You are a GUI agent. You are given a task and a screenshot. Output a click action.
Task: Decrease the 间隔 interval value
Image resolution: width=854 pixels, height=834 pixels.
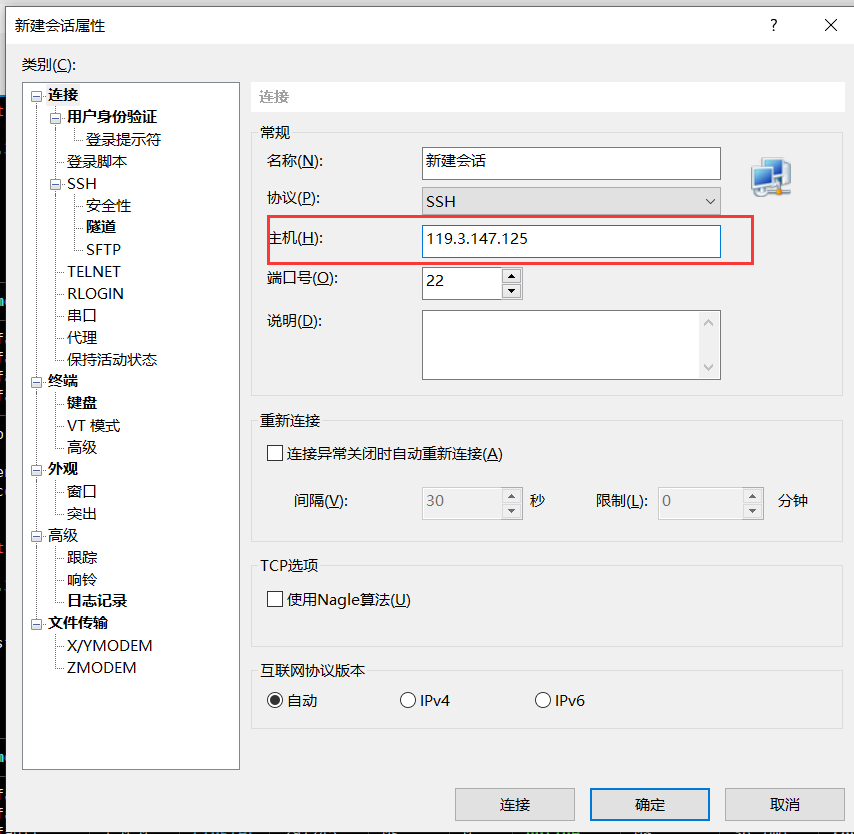click(x=511, y=511)
